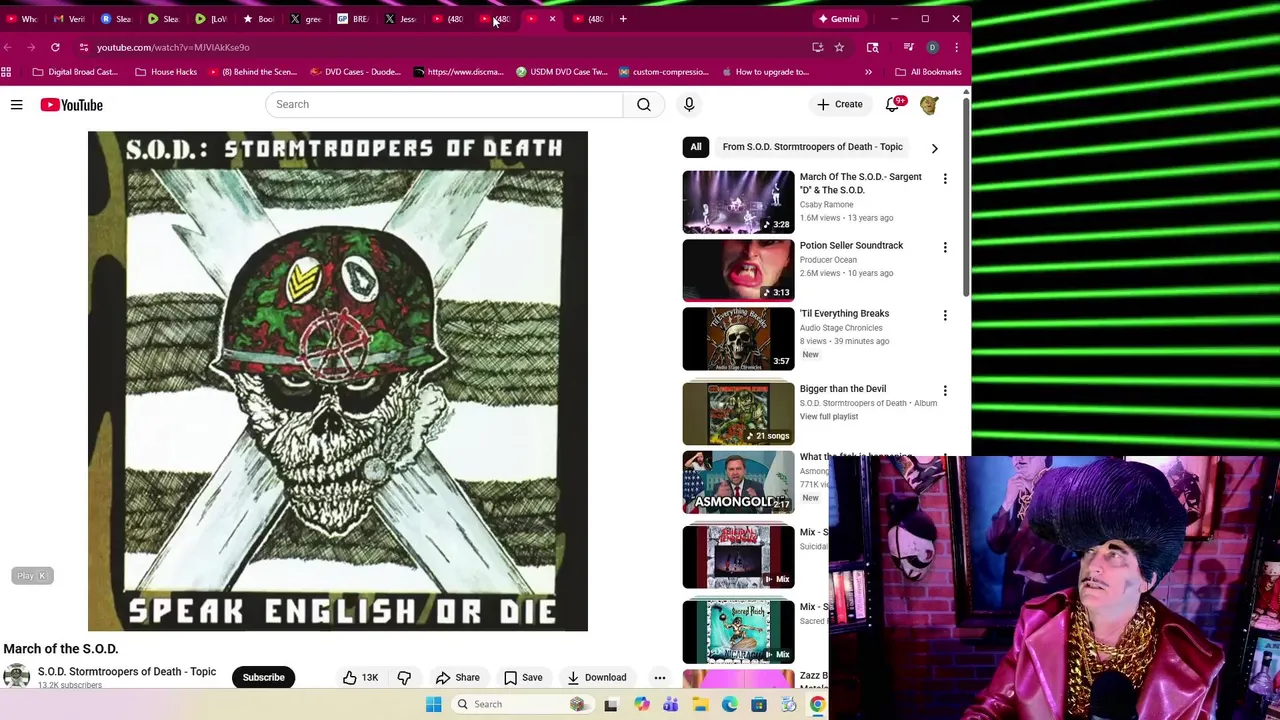The image size is (1280, 720).
Task: Open the YouTube account avatar menu
Action: pyautogui.click(x=929, y=104)
